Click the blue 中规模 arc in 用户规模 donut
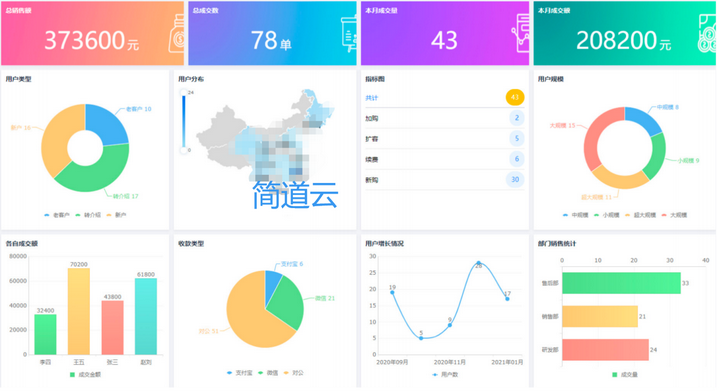The width and height of the screenshot is (720, 391). click(x=644, y=117)
